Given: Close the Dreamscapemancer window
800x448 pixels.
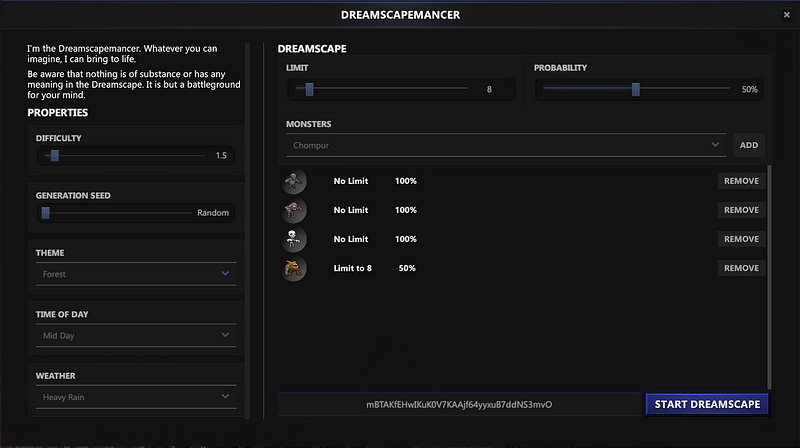Looking at the screenshot, I should coord(784,15).
